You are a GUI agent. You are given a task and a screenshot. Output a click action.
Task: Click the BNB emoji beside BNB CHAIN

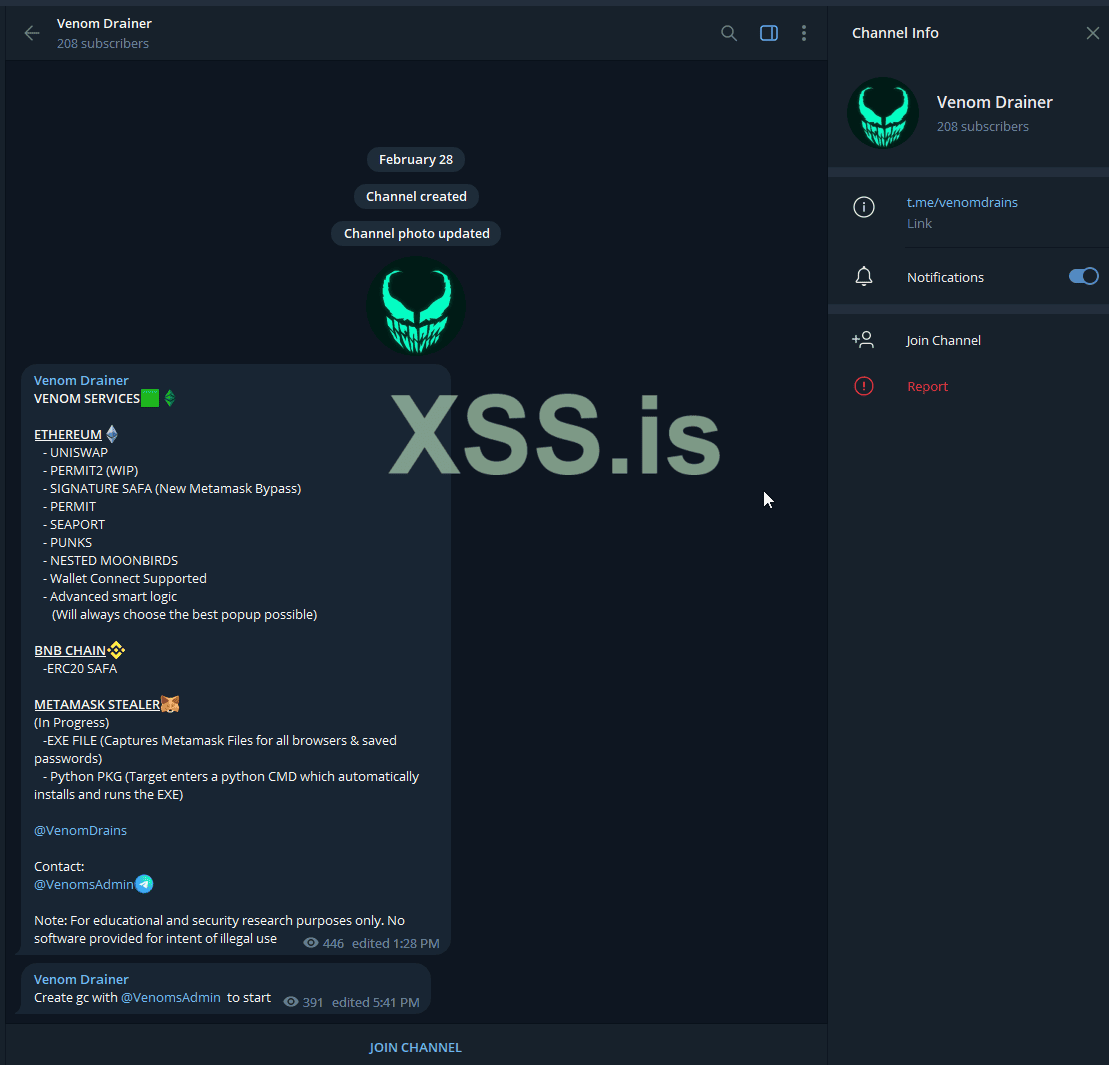coord(116,650)
